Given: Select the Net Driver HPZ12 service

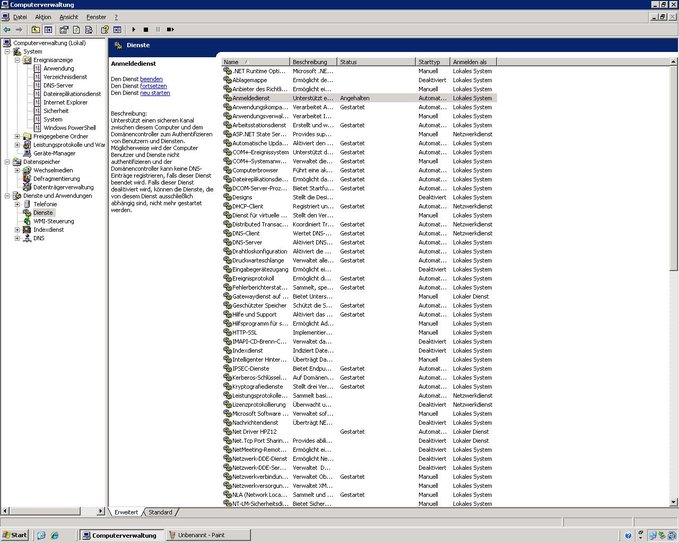Looking at the screenshot, I should (359, 432).
